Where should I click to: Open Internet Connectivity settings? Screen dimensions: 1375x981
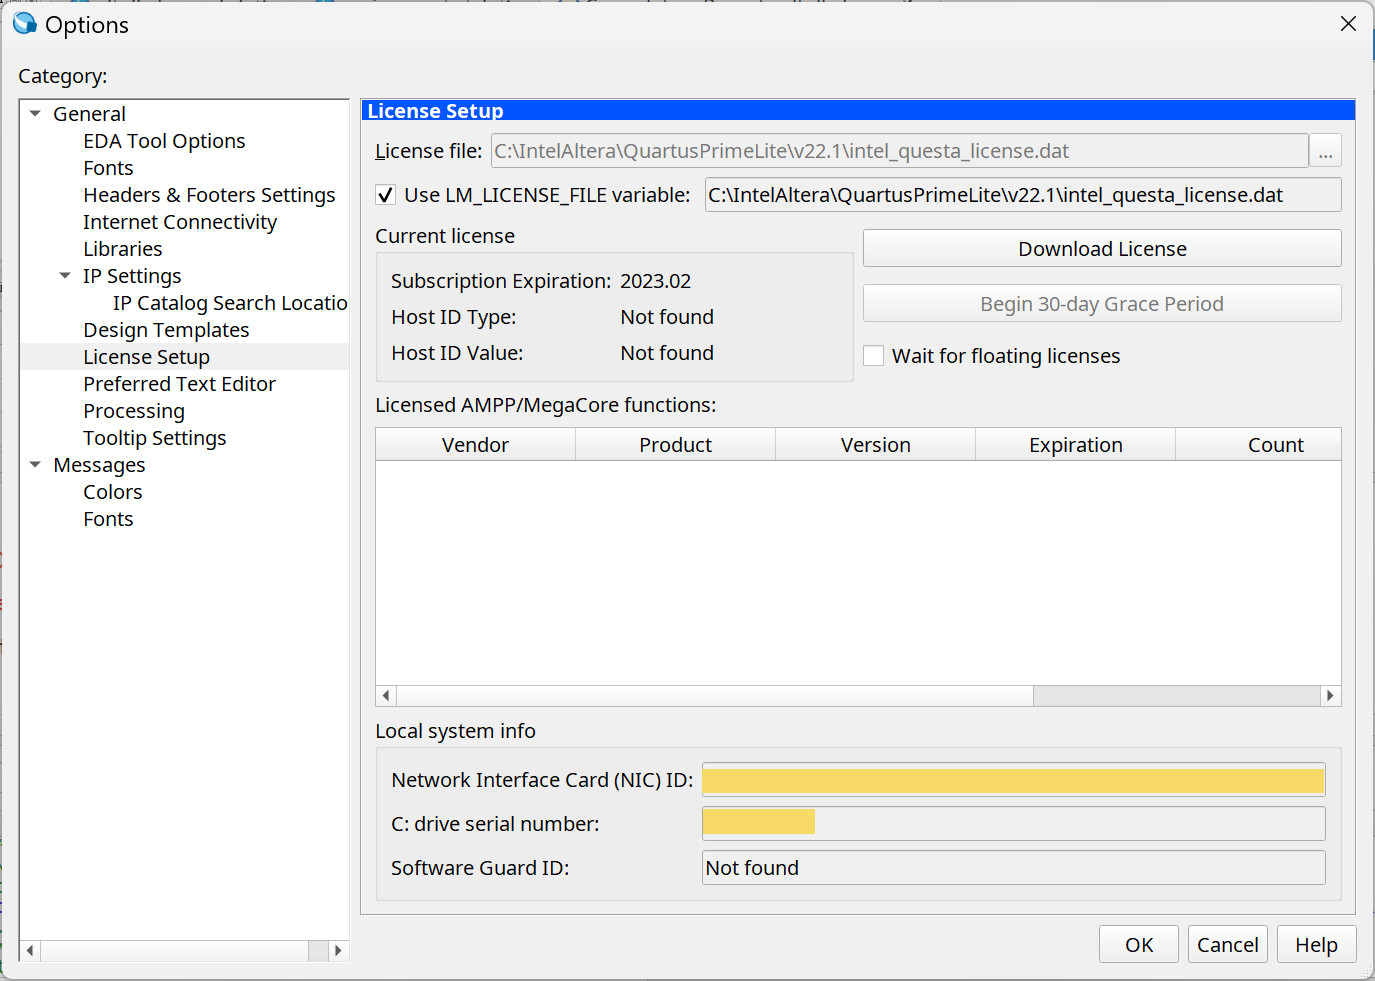[180, 222]
